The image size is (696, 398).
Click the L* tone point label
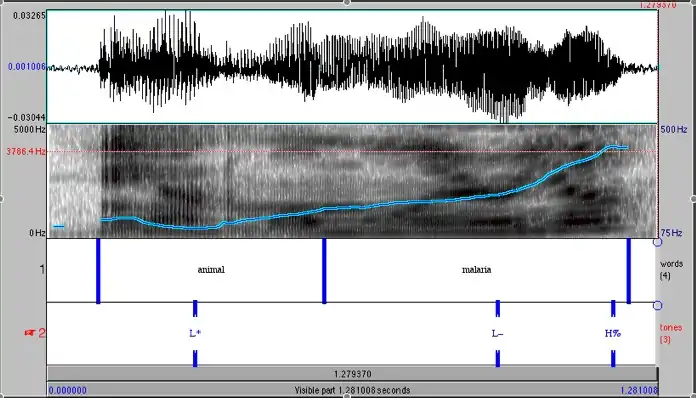pyautogui.click(x=195, y=333)
